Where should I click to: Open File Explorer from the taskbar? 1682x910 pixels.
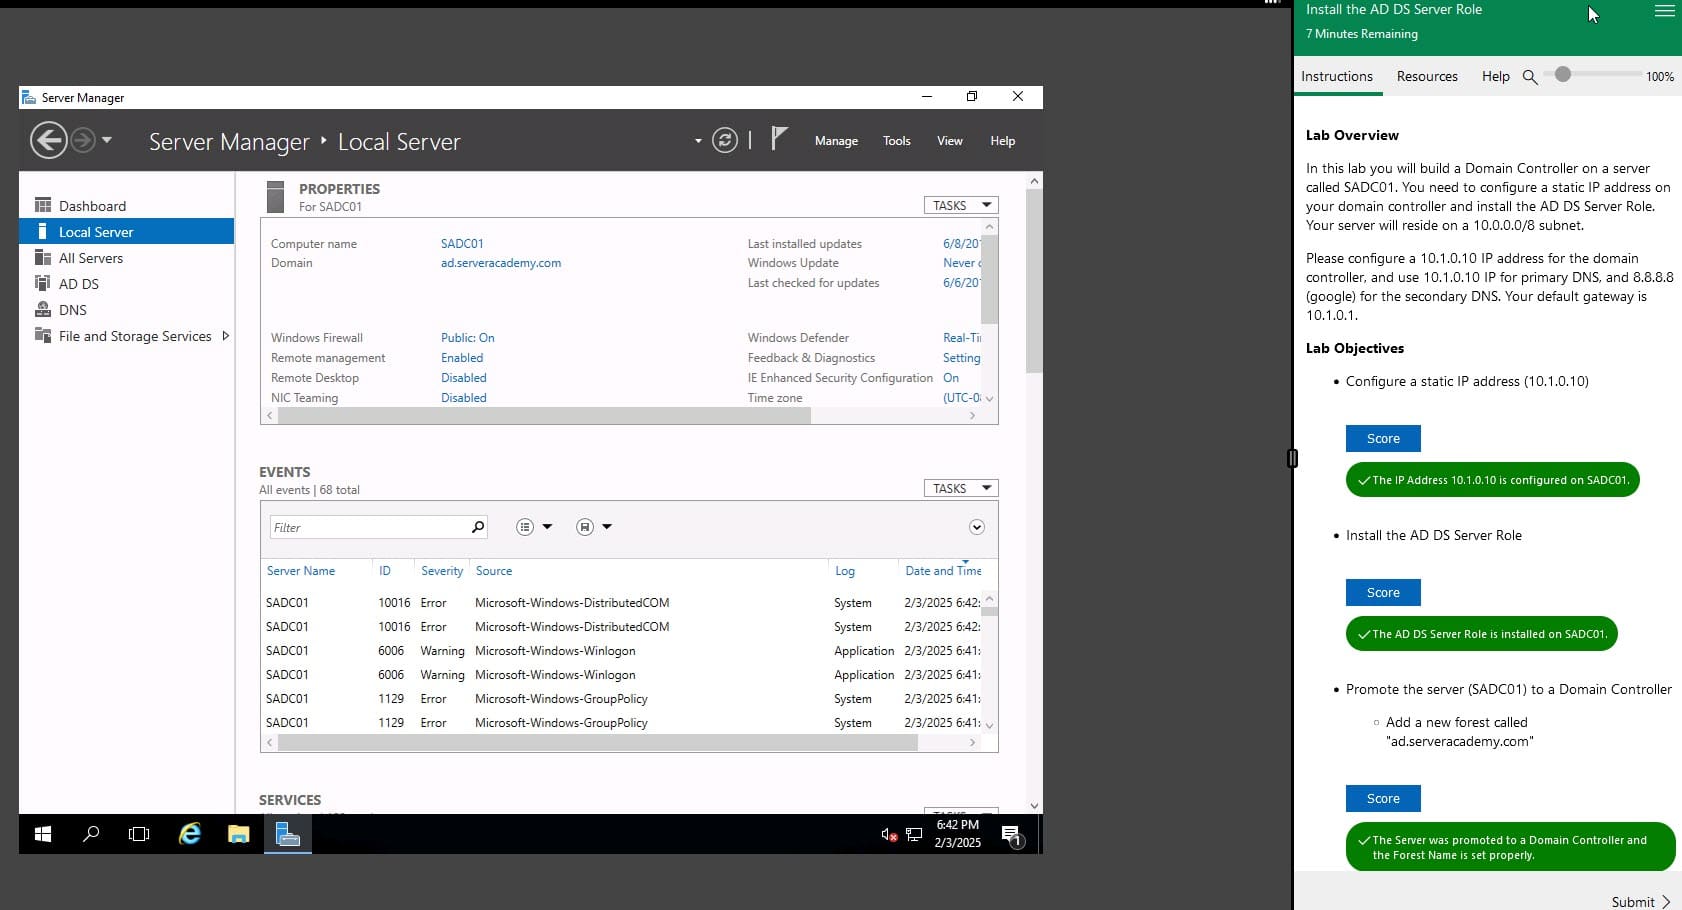pos(238,834)
